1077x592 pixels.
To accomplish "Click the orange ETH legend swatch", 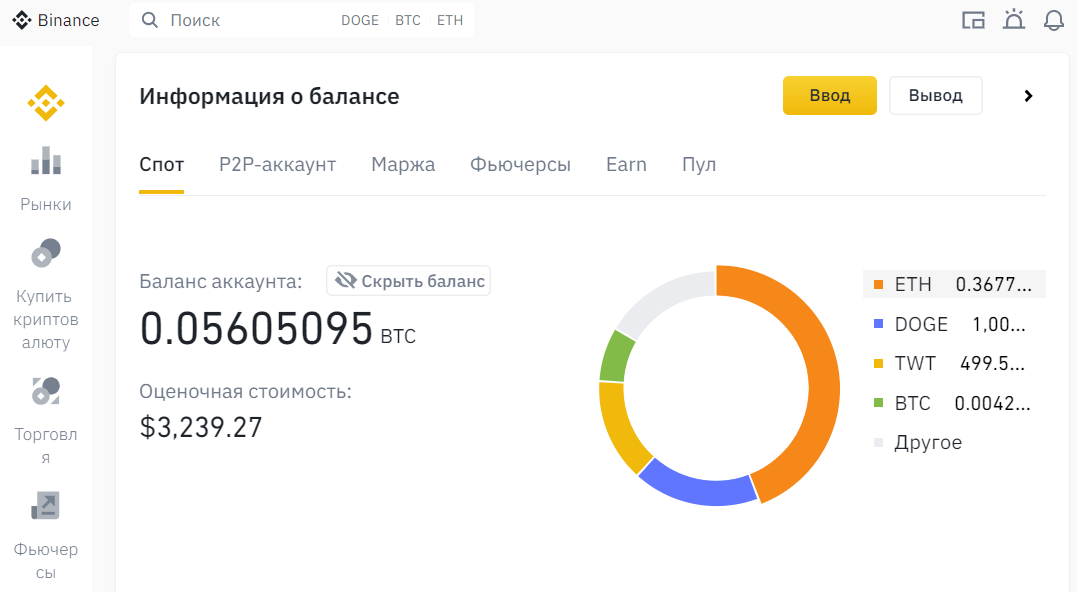I will click(878, 284).
